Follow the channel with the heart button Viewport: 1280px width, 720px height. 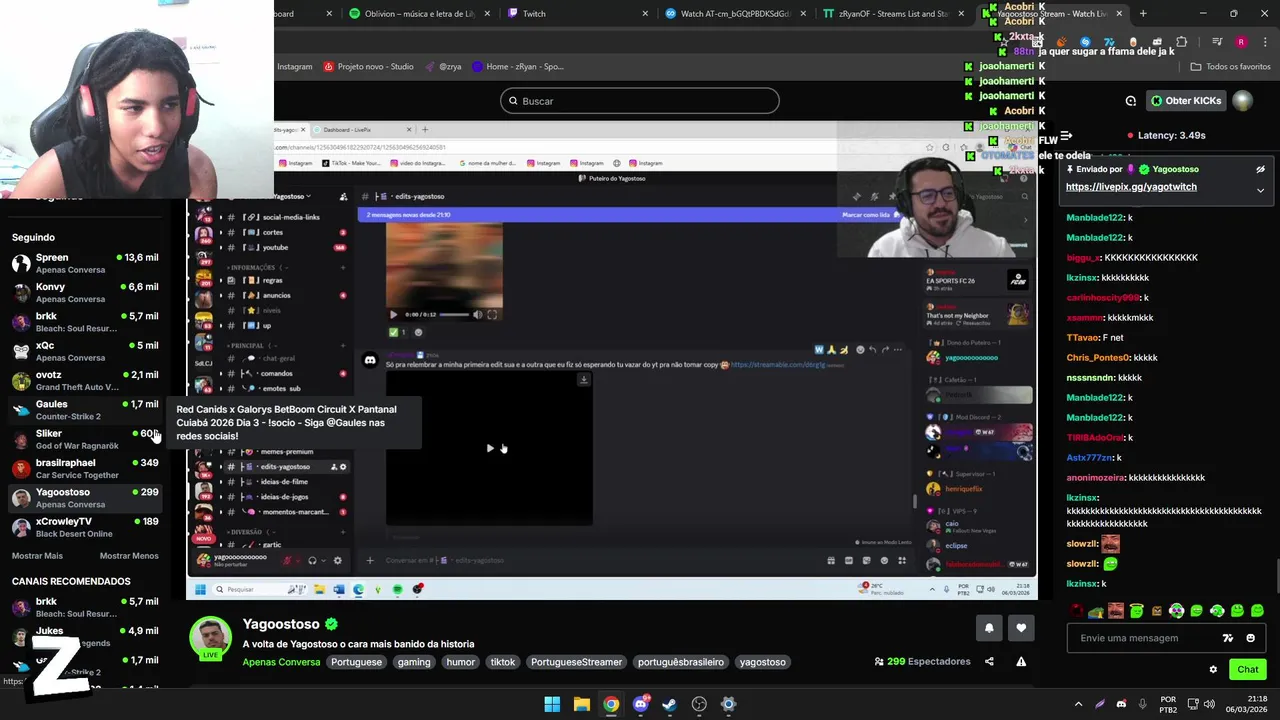tap(1021, 628)
